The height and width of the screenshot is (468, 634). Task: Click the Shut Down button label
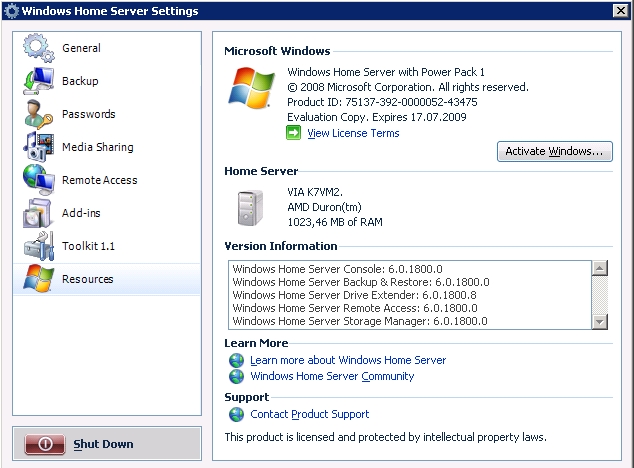(x=103, y=444)
